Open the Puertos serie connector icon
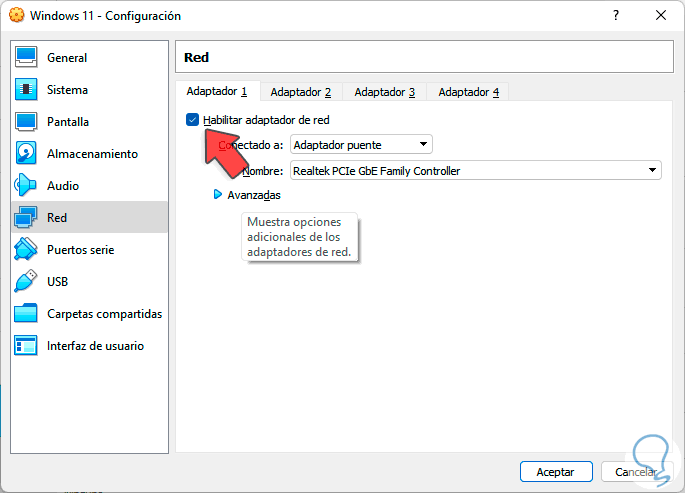 point(26,249)
